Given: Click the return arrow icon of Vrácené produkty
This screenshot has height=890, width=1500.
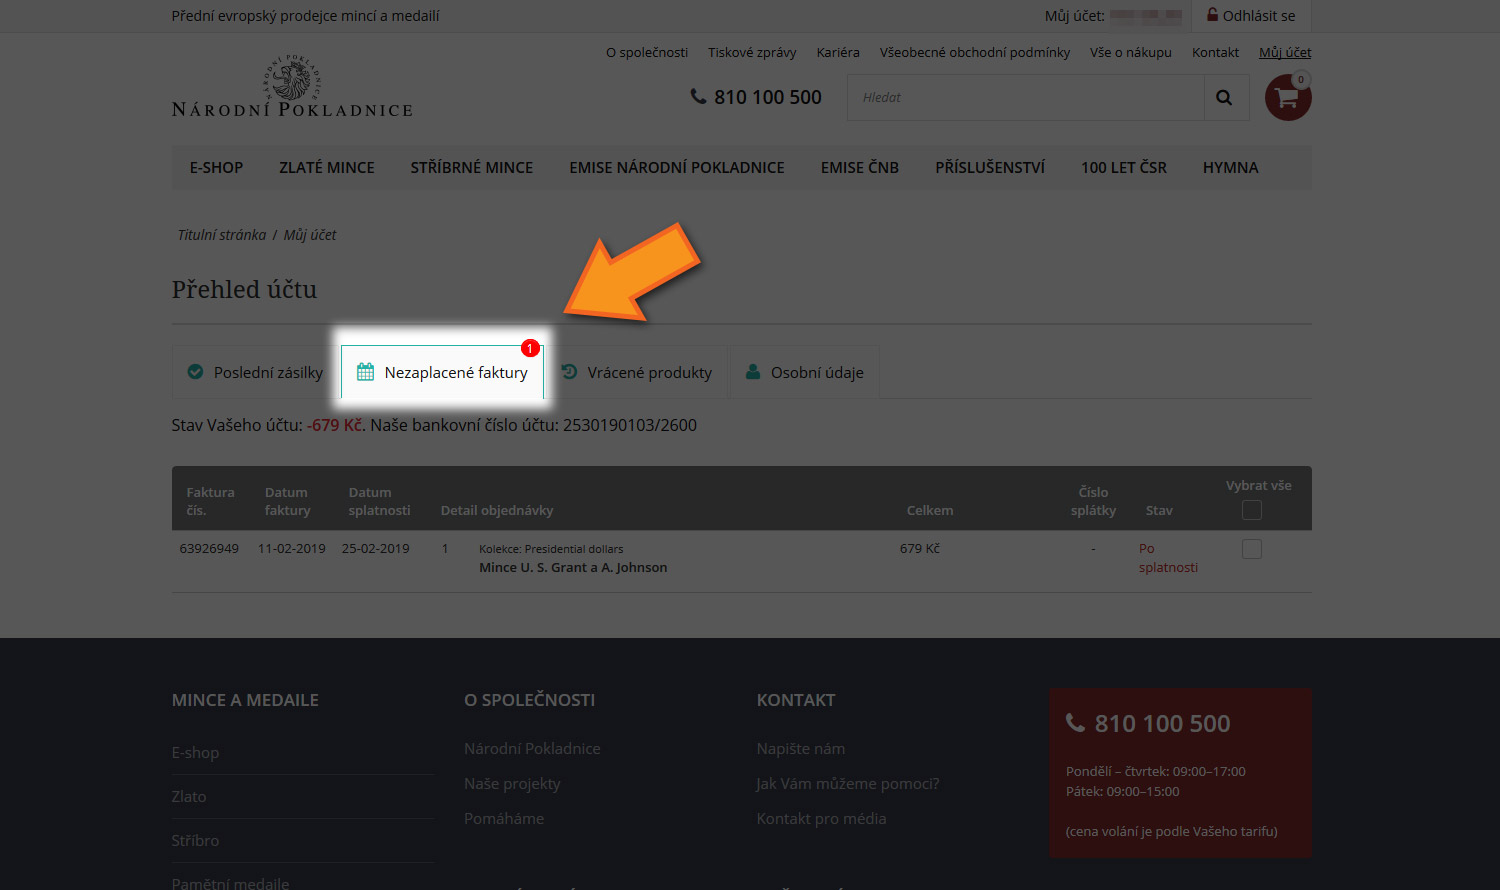Looking at the screenshot, I should [x=570, y=372].
